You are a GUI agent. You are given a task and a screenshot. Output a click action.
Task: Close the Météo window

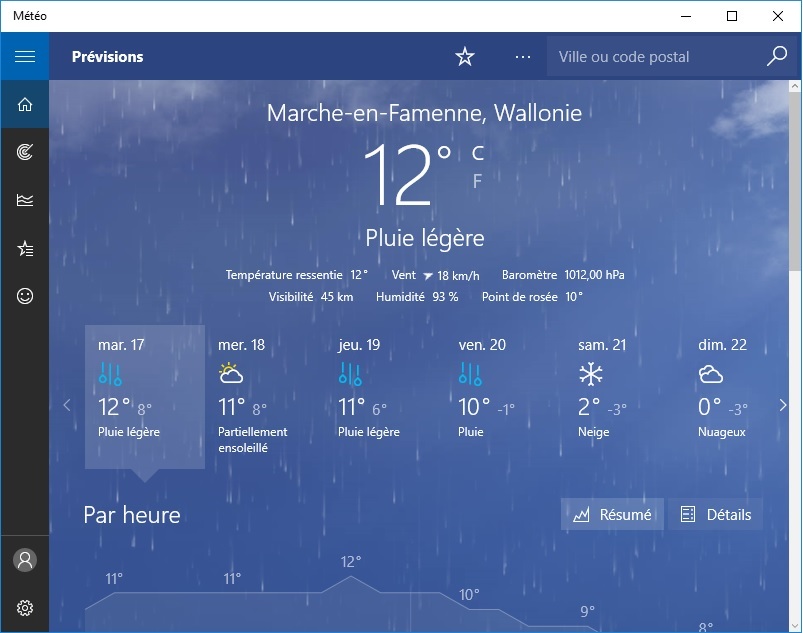[778, 16]
